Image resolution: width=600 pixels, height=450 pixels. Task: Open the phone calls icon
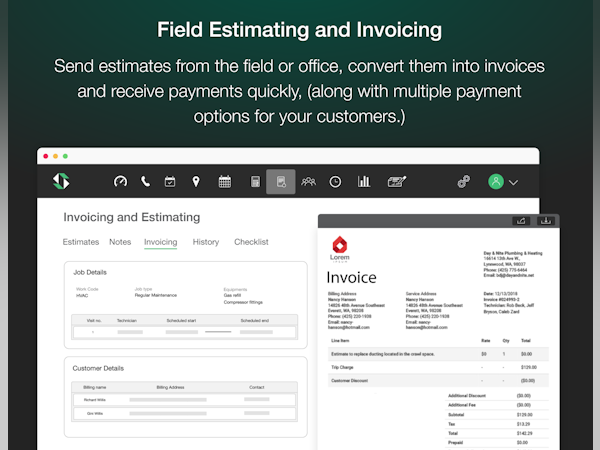[145, 181]
